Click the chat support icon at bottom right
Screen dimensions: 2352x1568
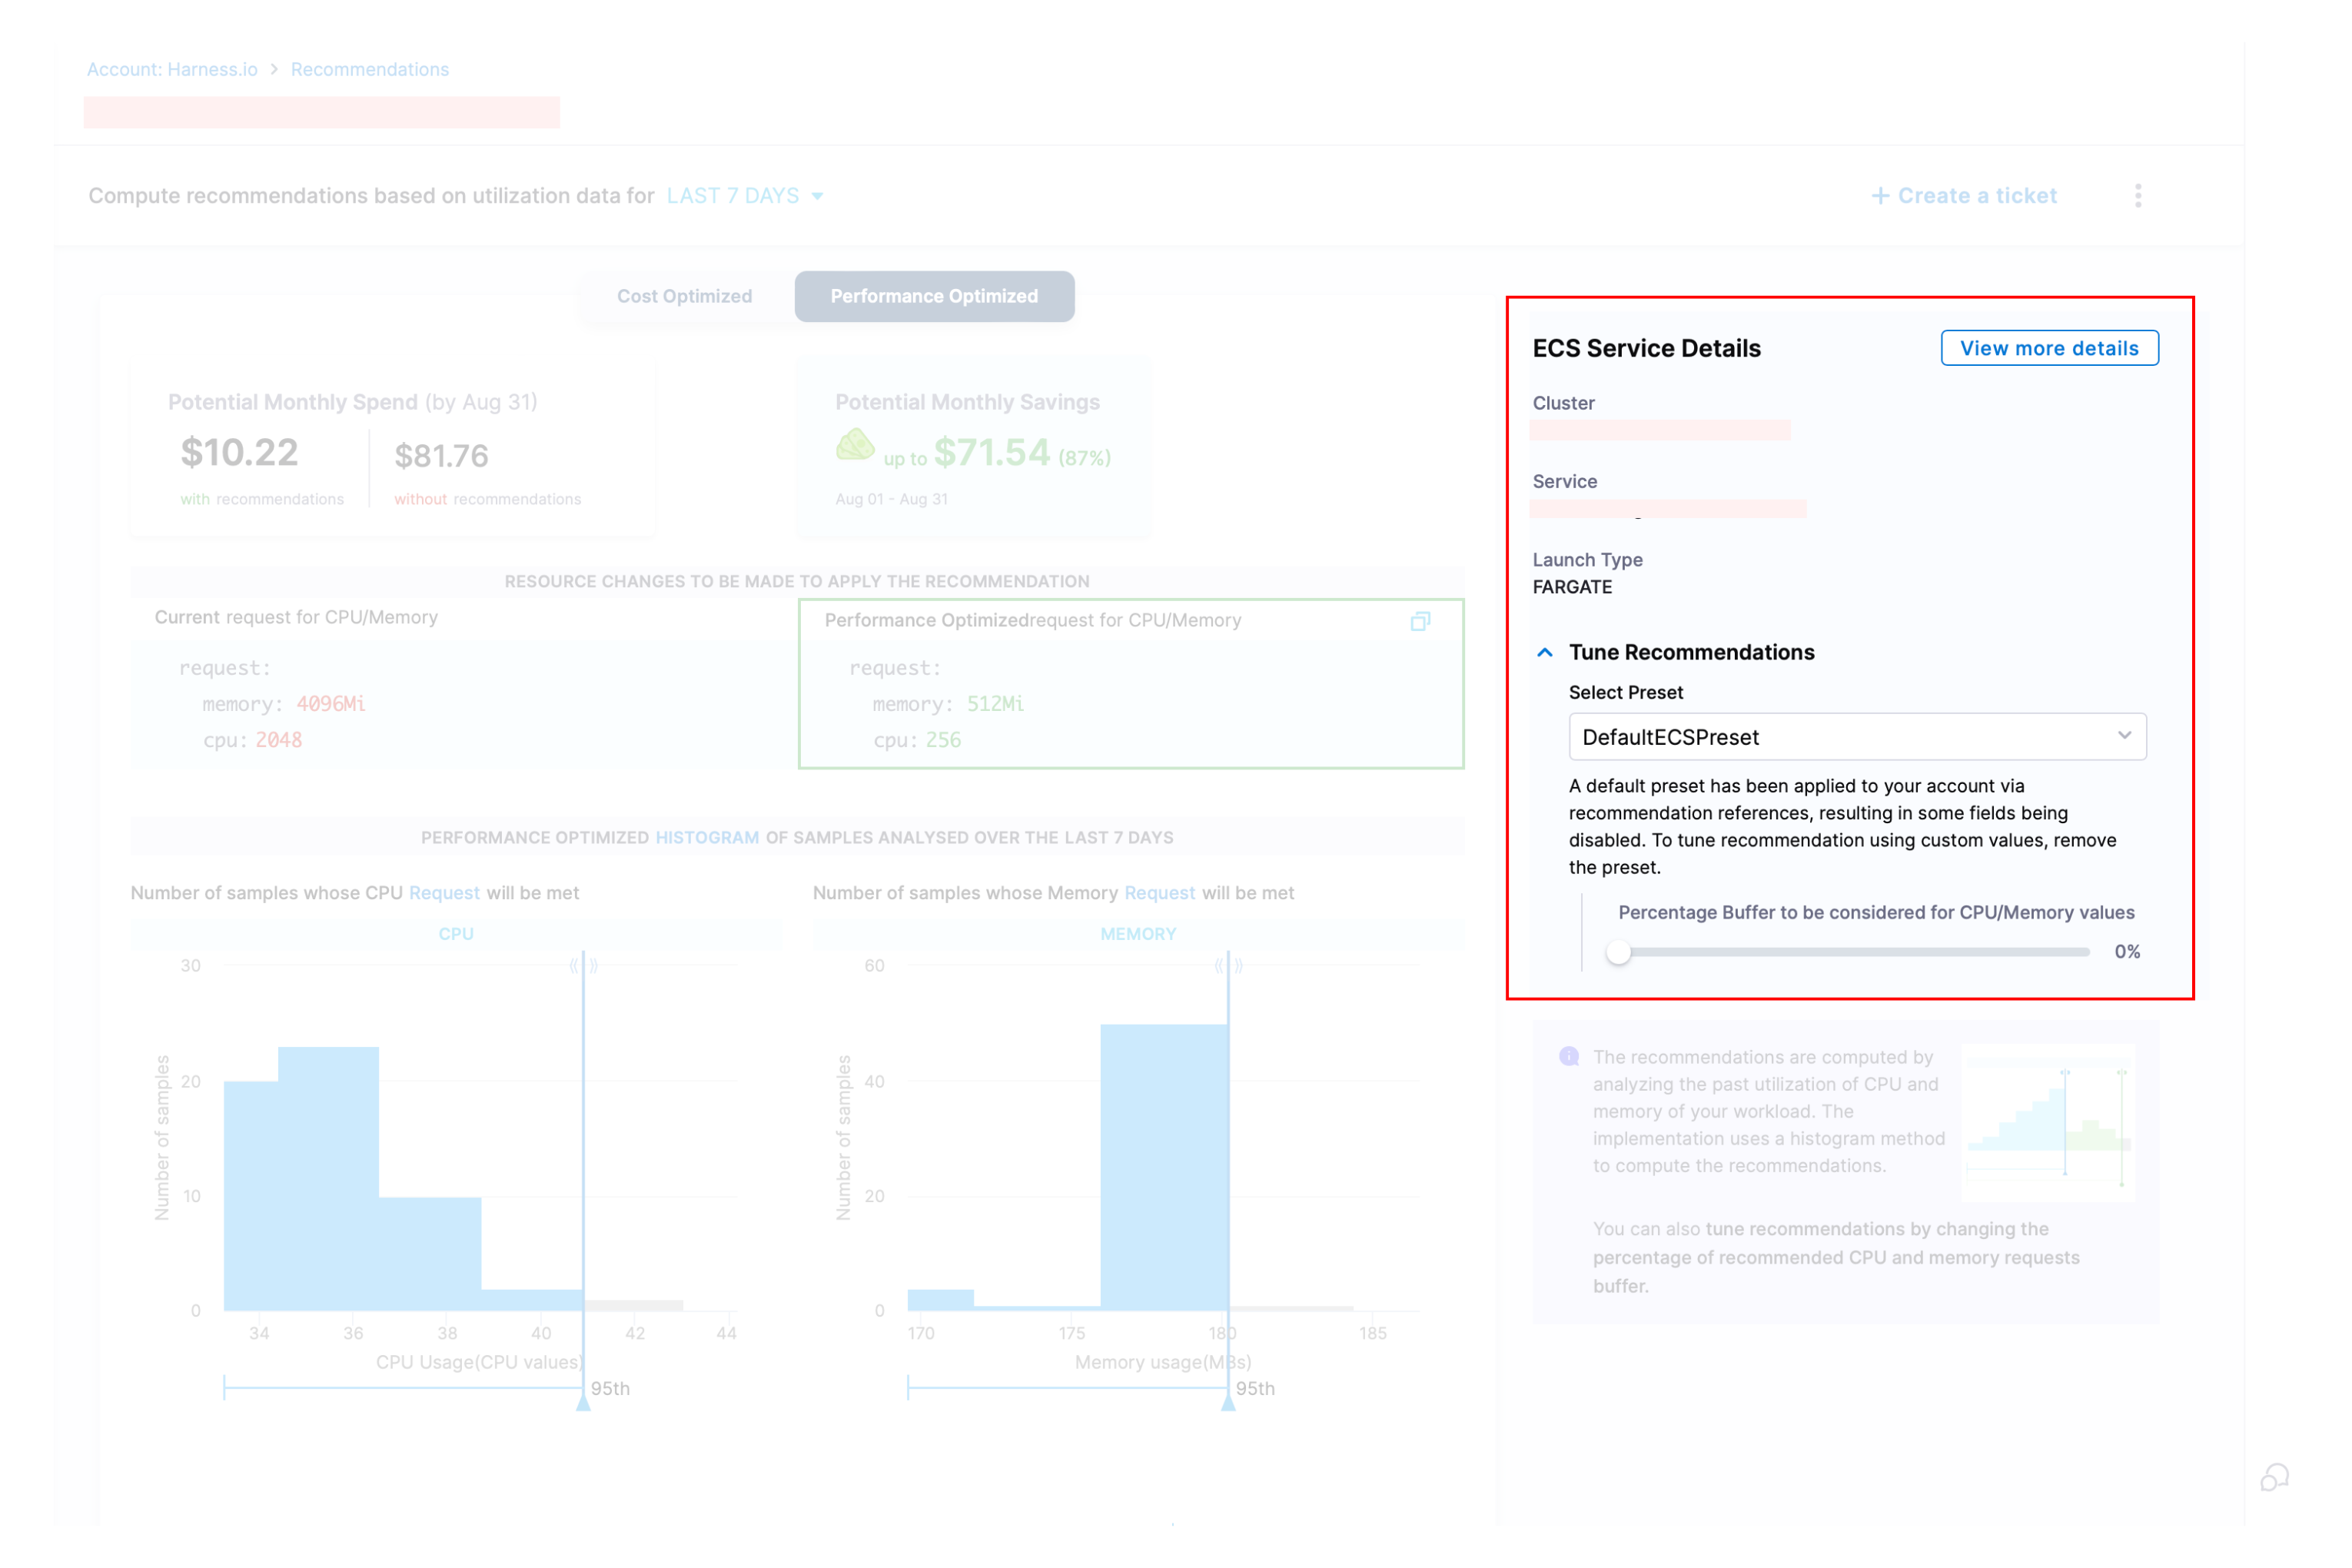(2274, 1477)
